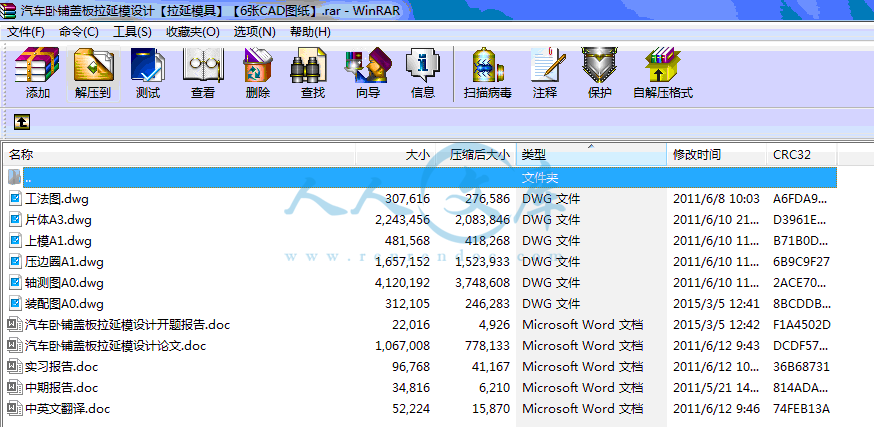Click size value 34,816
Image resolution: width=874 pixels, height=427 pixels.
(x=411, y=387)
